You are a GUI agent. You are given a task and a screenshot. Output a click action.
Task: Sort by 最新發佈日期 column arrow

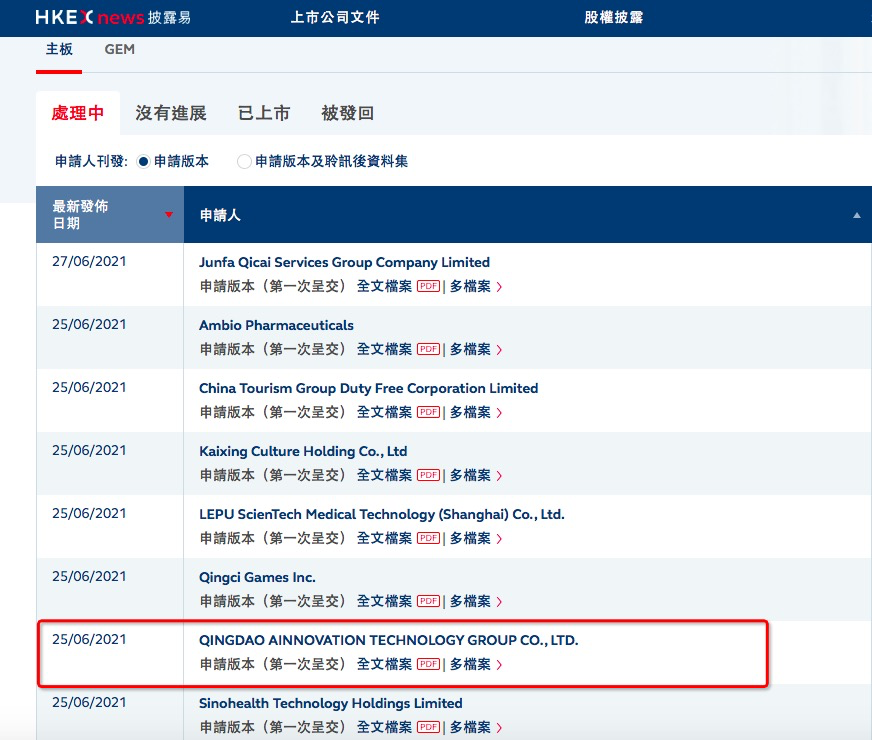pyautogui.click(x=168, y=215)
